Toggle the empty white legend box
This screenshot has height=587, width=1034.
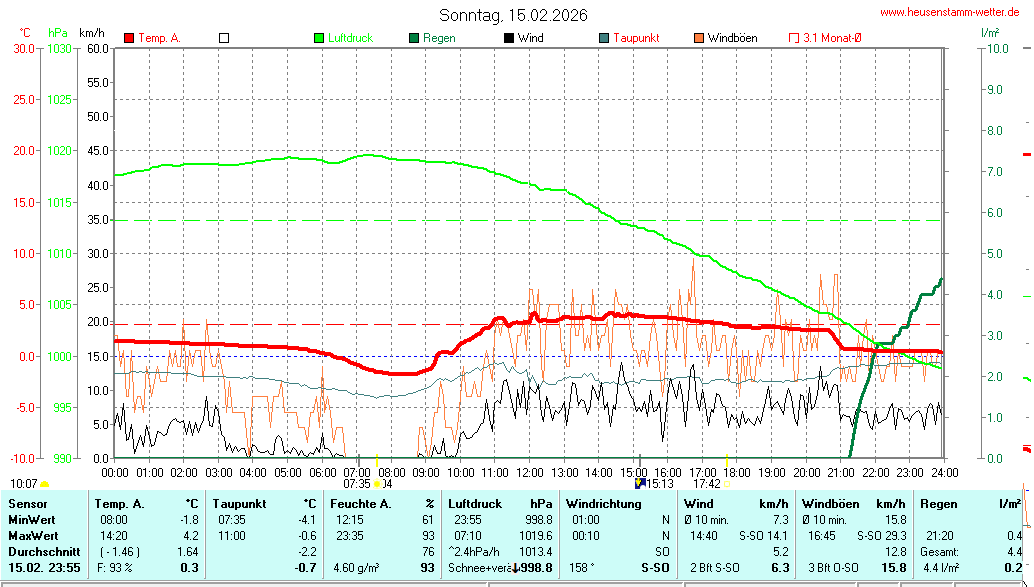click(224, 38)
